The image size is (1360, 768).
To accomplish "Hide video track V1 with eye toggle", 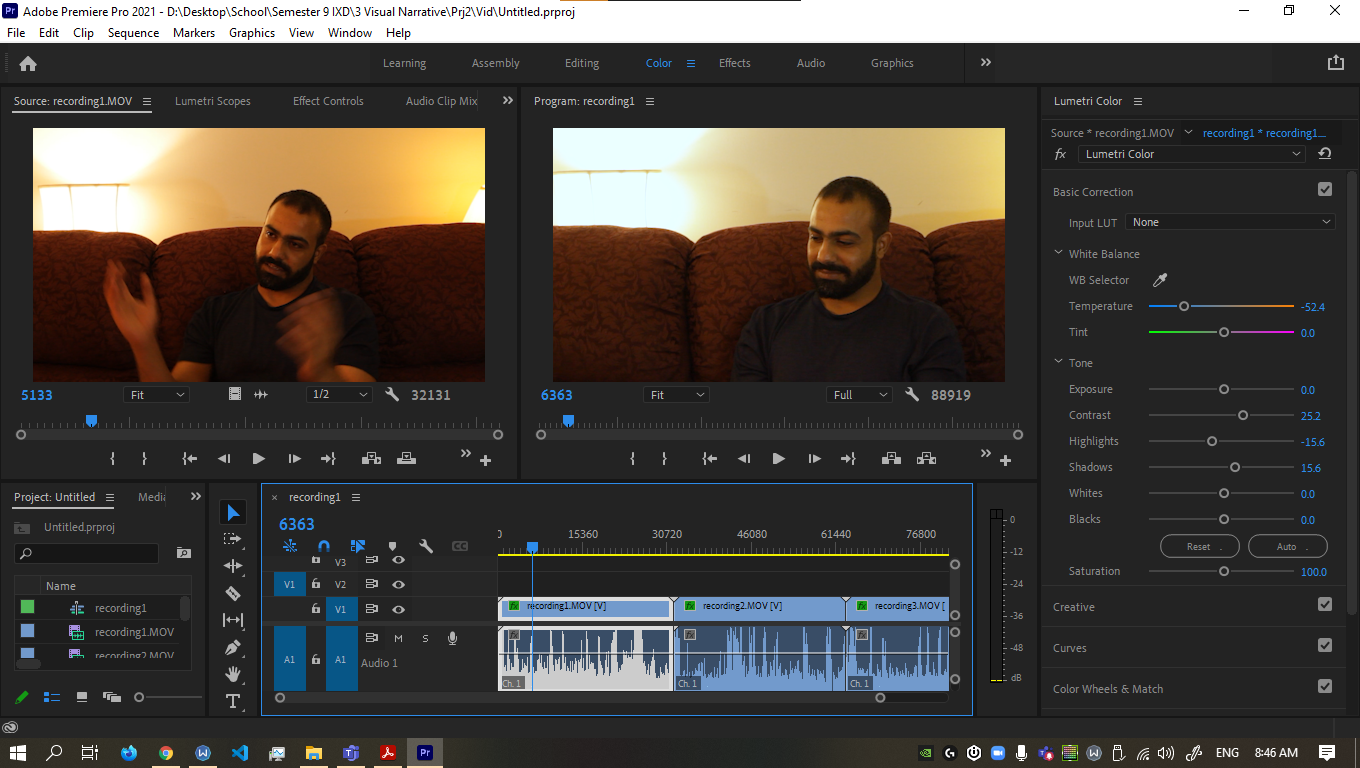I will coord(398,609).
